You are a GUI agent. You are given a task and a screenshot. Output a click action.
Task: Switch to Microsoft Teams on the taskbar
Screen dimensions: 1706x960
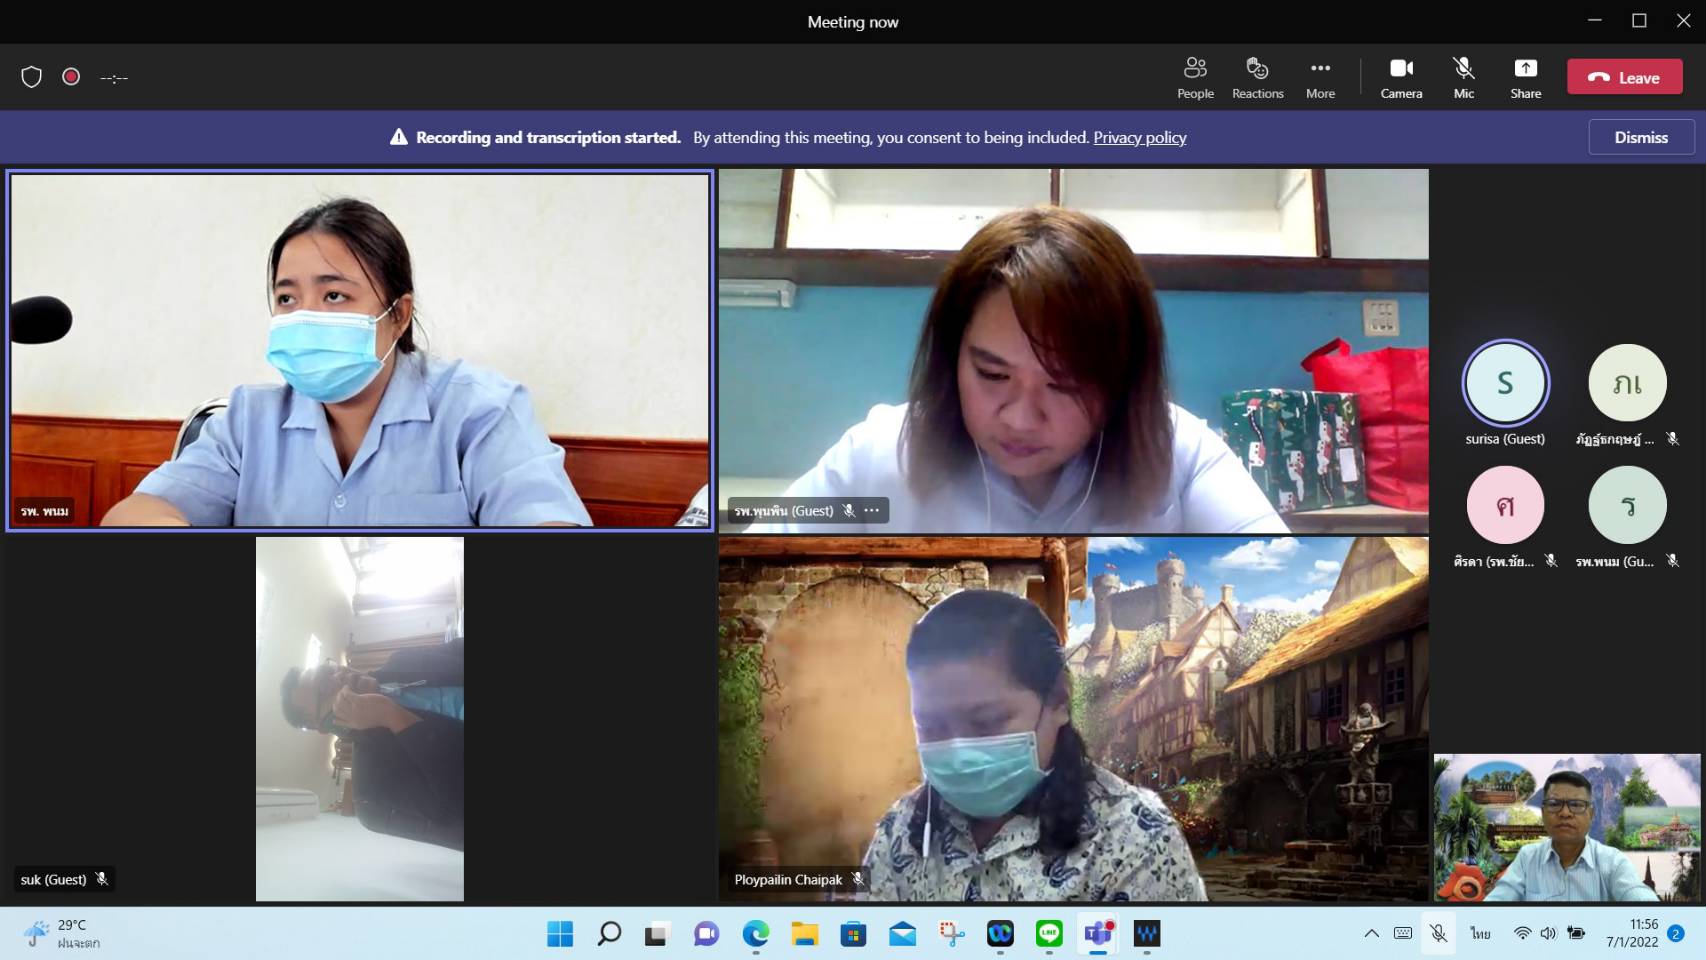(x=1098, y=934)
